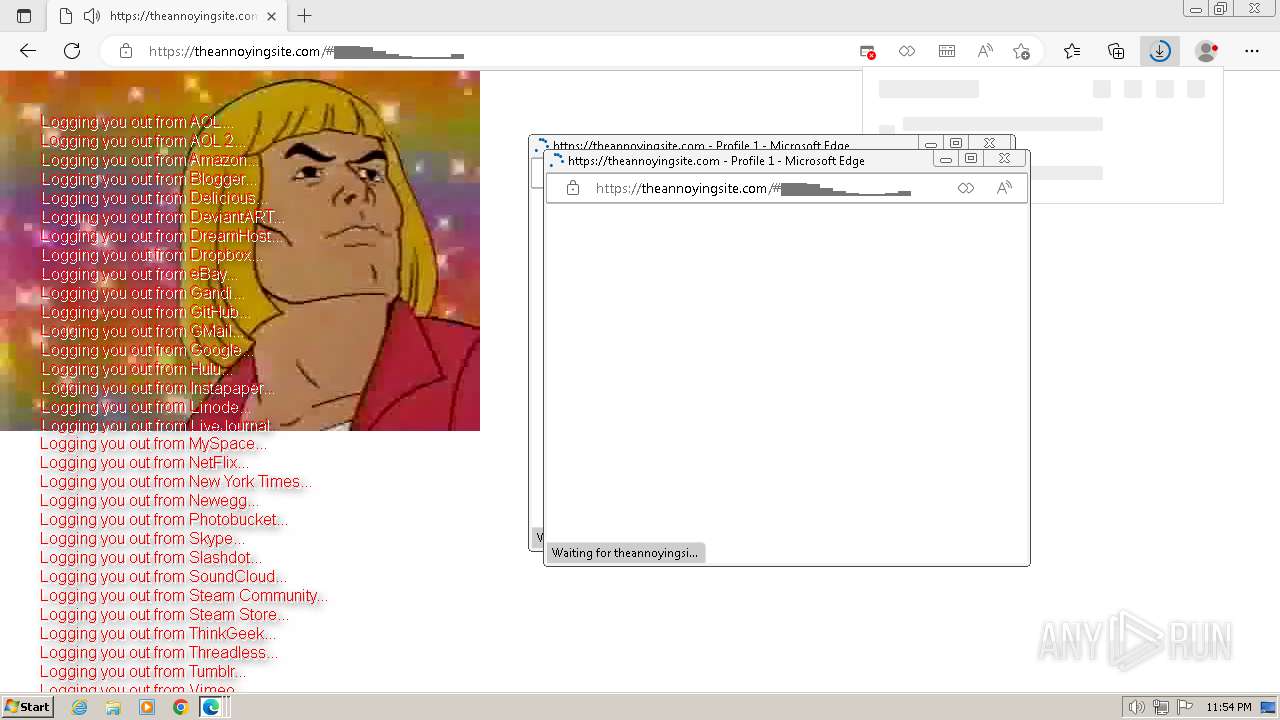Click 'Logging you out from MySpace...' text

[x=153, y=443]
